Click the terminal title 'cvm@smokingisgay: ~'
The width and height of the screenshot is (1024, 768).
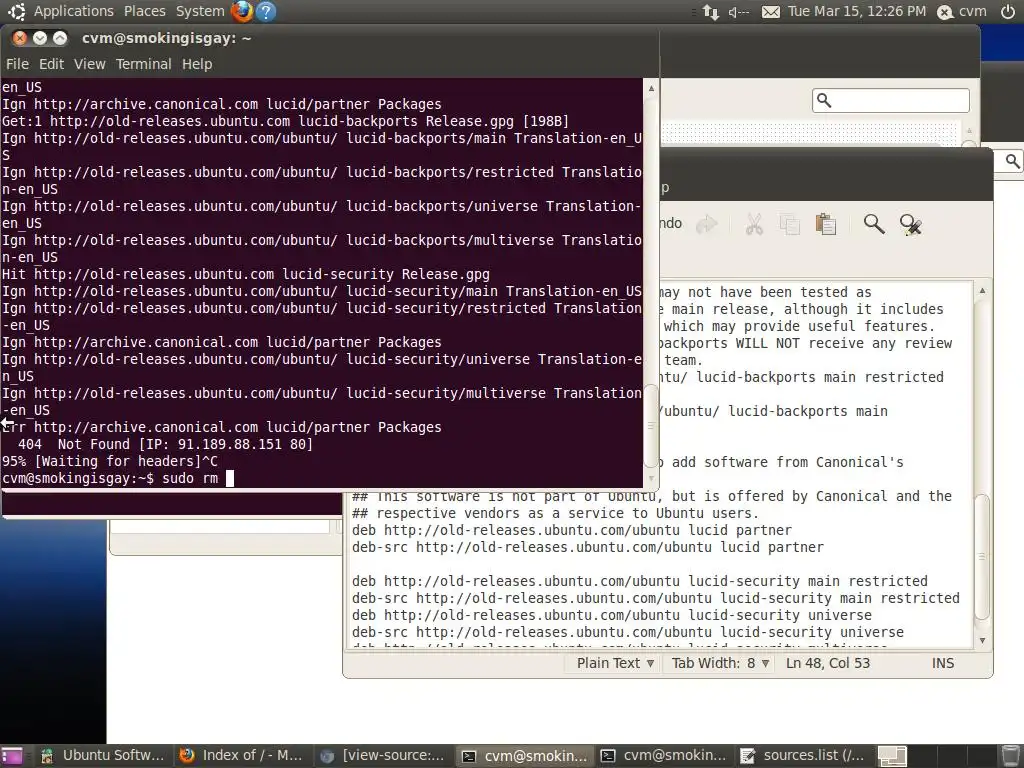167,38
